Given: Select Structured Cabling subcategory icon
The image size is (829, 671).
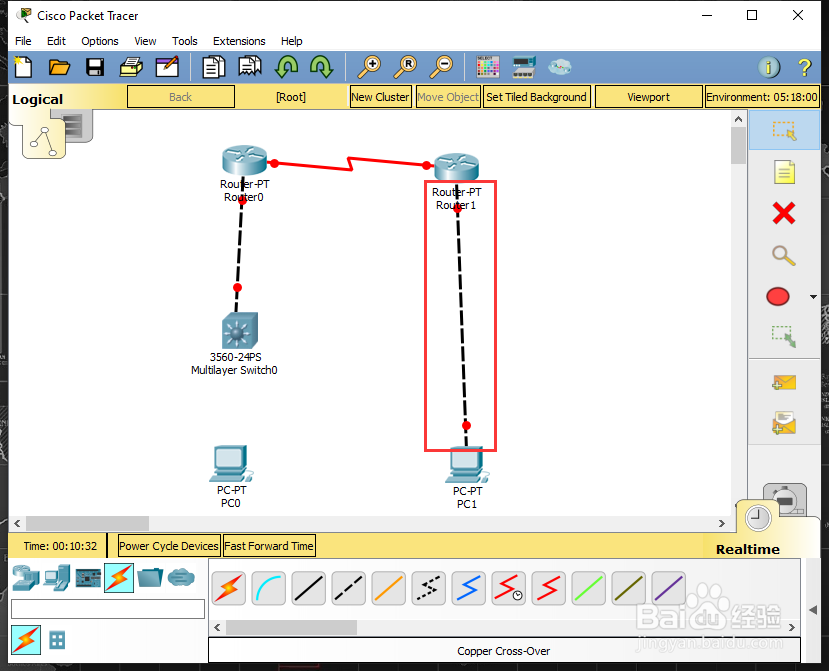Looking at the screenshot, I should coord(57,640).
